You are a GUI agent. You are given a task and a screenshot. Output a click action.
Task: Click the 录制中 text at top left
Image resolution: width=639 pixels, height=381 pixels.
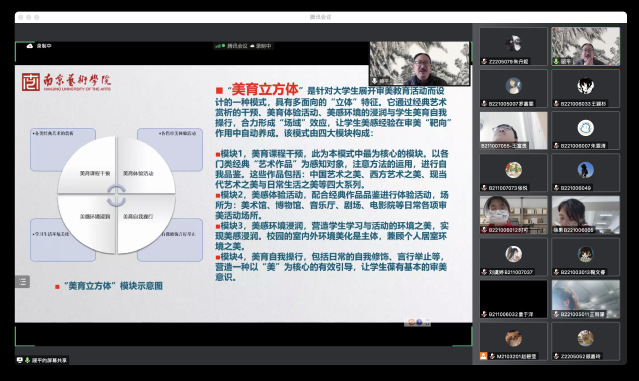point(44,46)
